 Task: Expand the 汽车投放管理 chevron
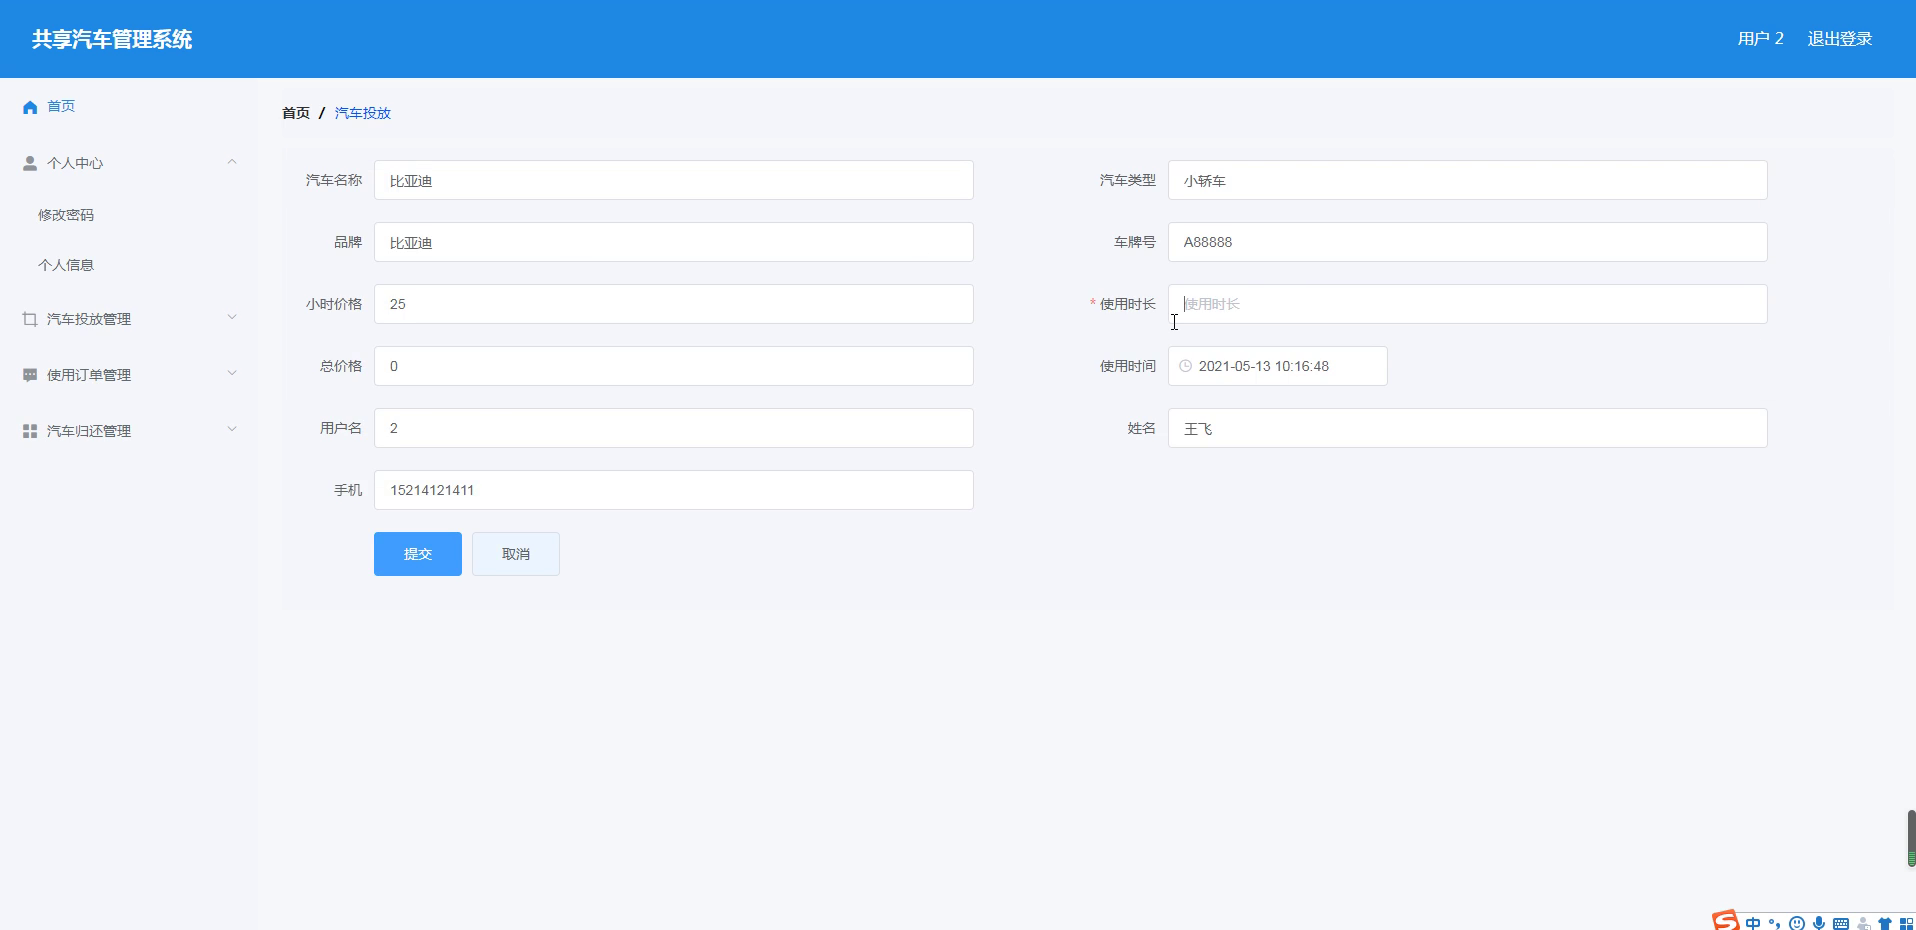[232, 318]
